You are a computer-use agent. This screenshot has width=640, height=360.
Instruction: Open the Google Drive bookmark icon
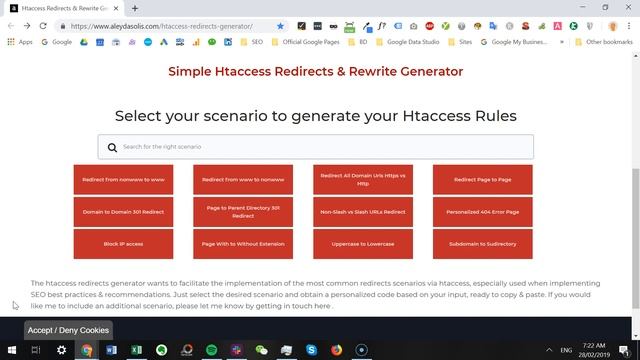click(x=84, y=42)
